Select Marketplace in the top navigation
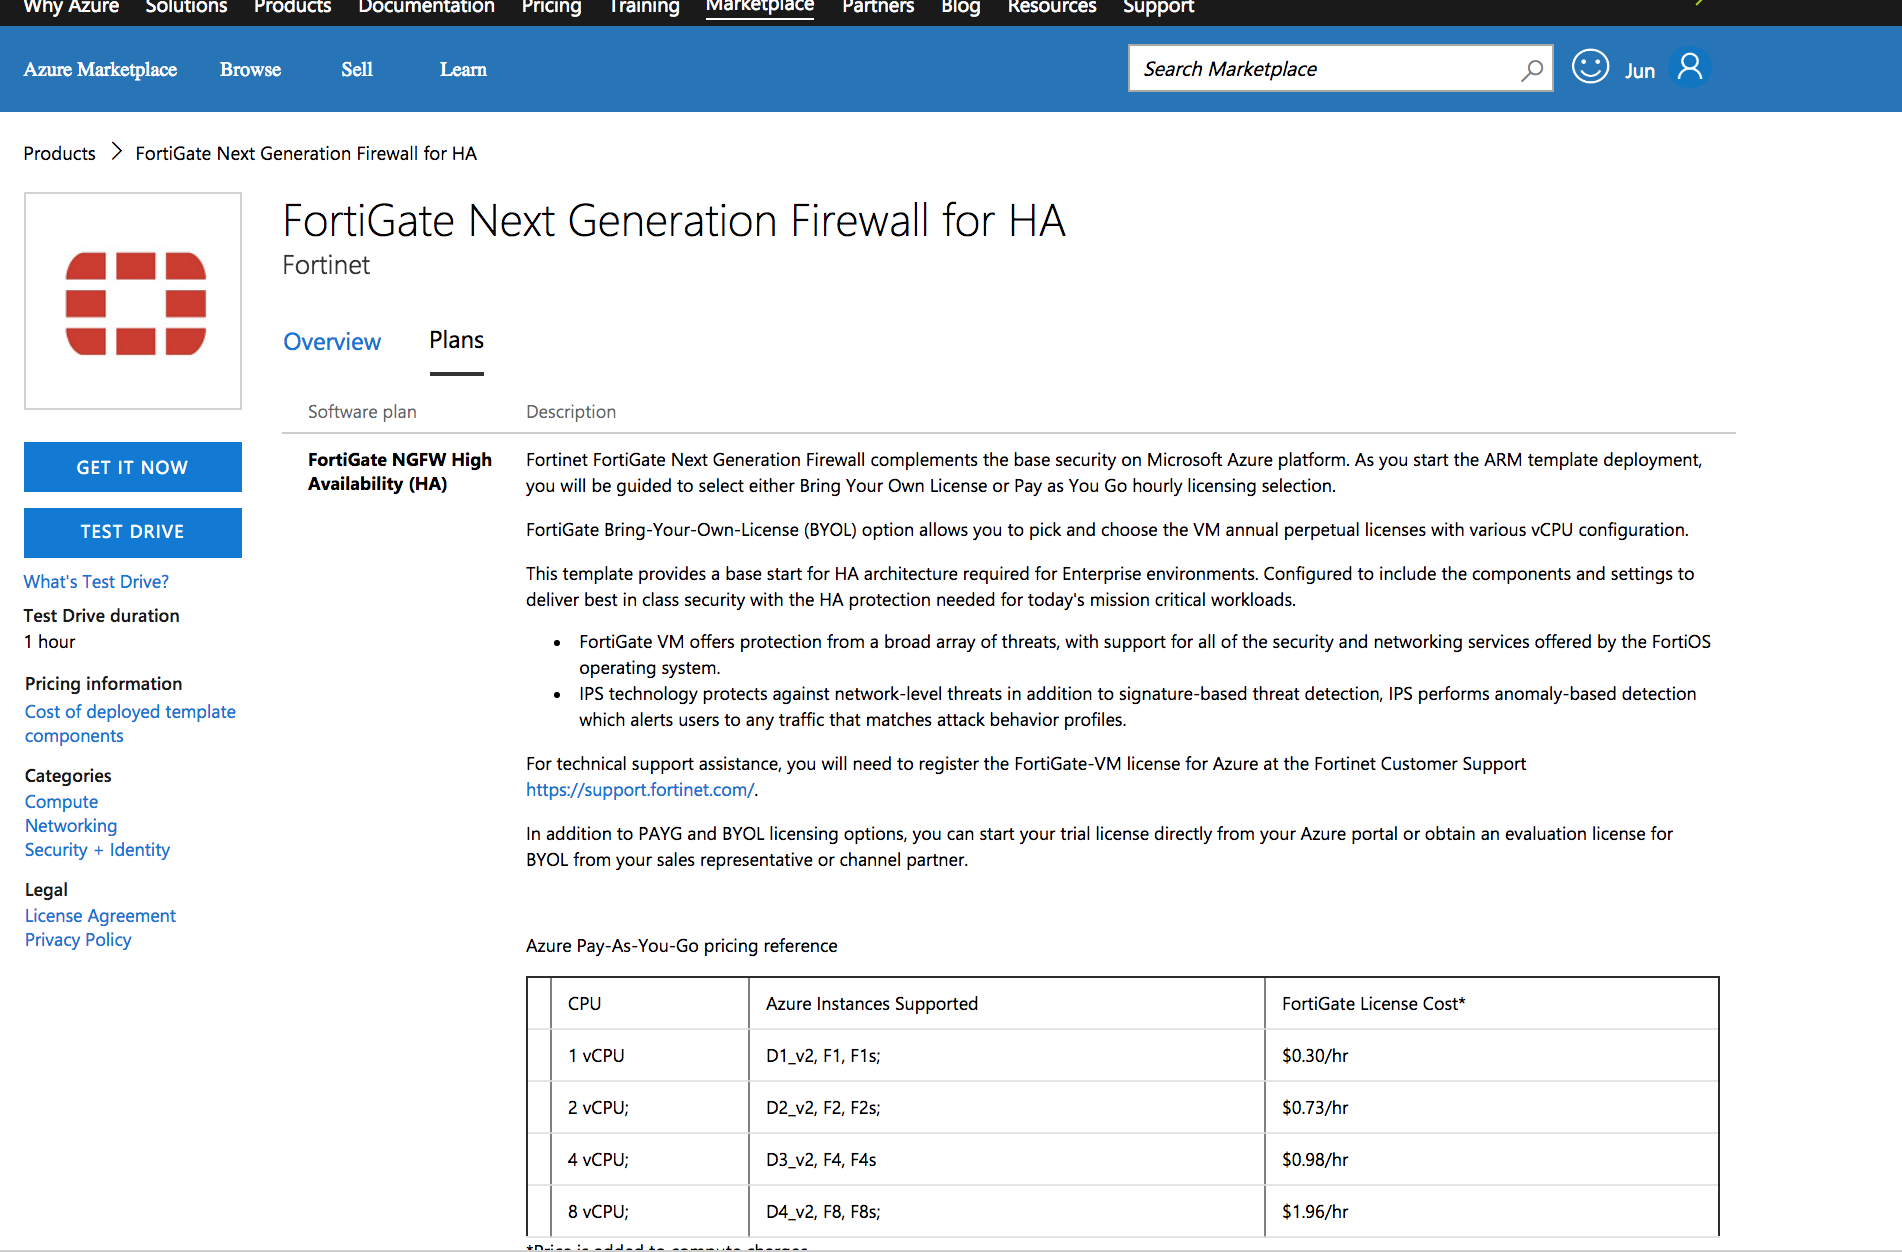The width and height of the screenshot is (1902, 1252). coord(760,7)
